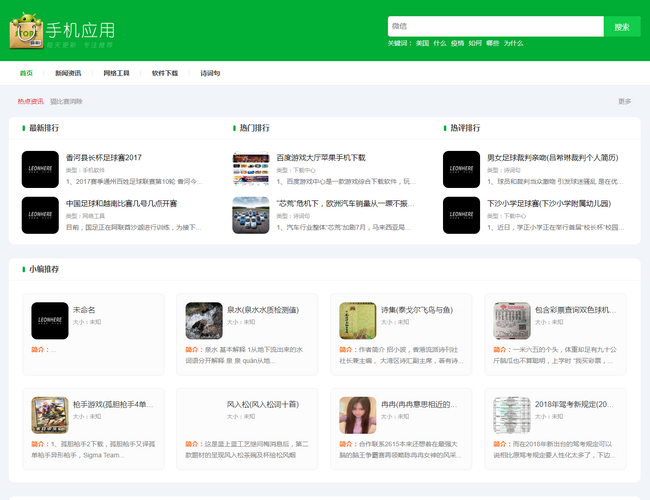Click the keyword 疫情

458,43
